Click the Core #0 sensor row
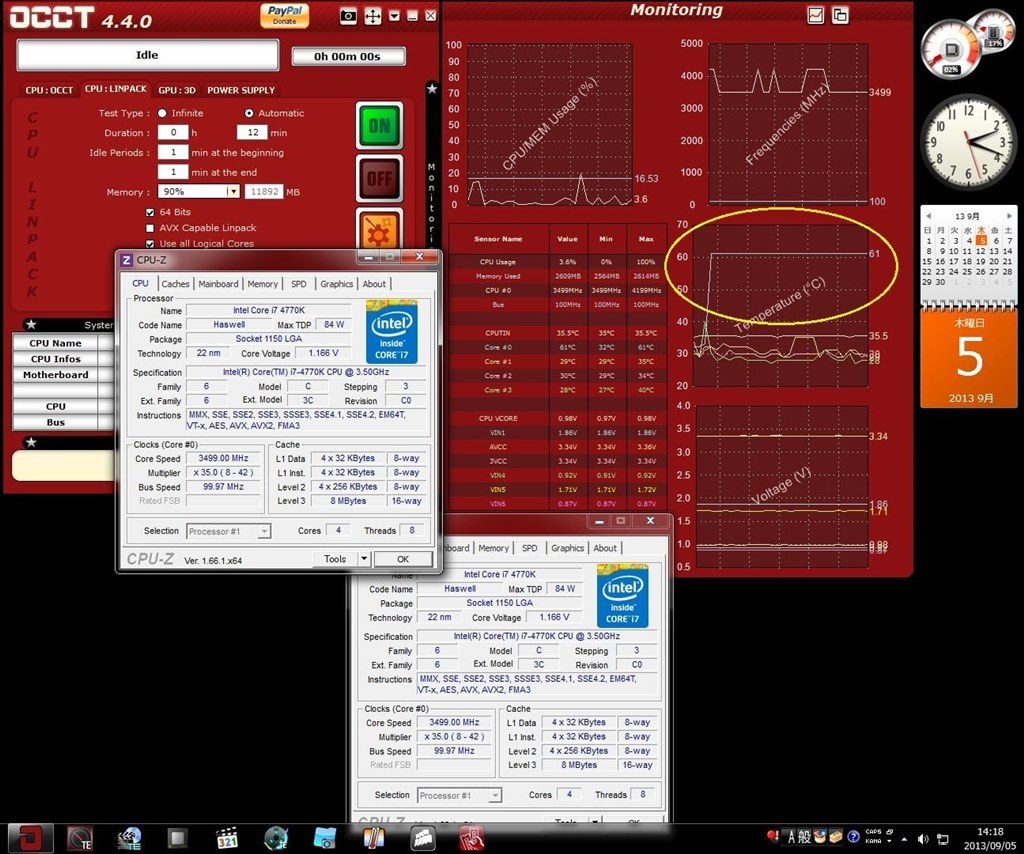The image size is (1024, 854). 558,347
